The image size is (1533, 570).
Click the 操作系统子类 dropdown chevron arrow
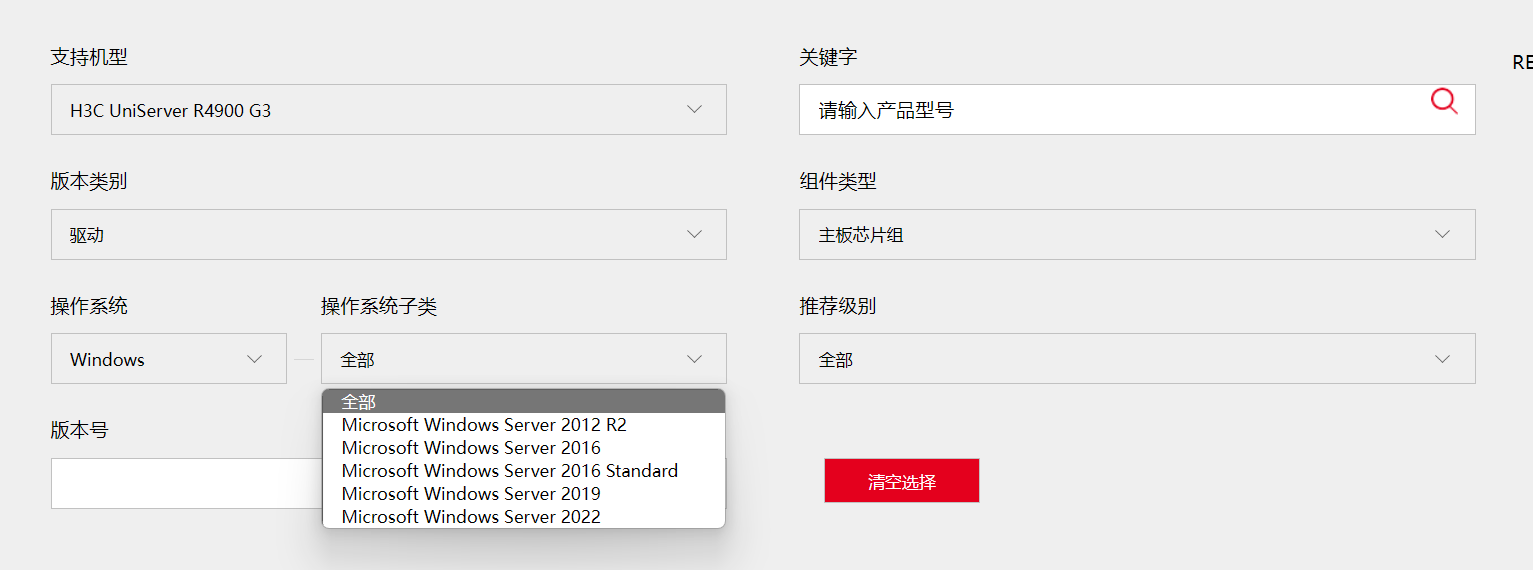[695, 359]
